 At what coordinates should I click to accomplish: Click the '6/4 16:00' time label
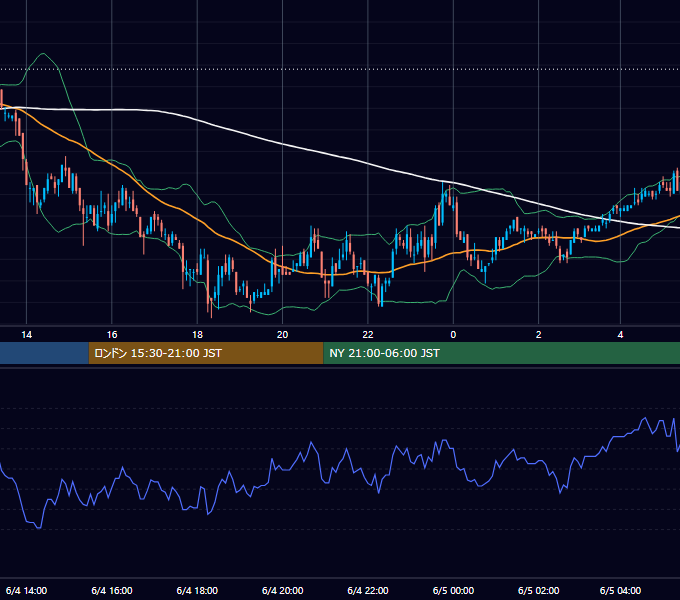pos(112,590)
